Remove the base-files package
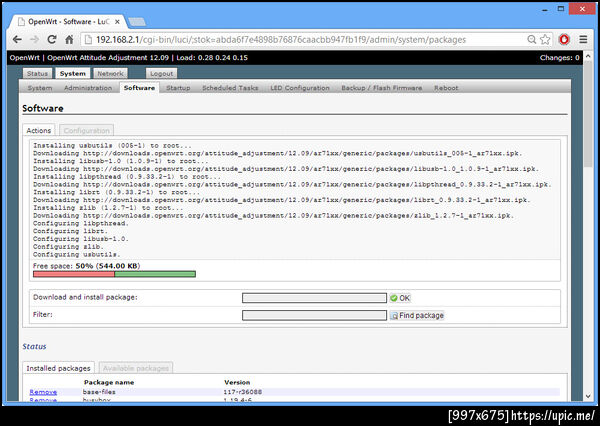 coord(43,392)
